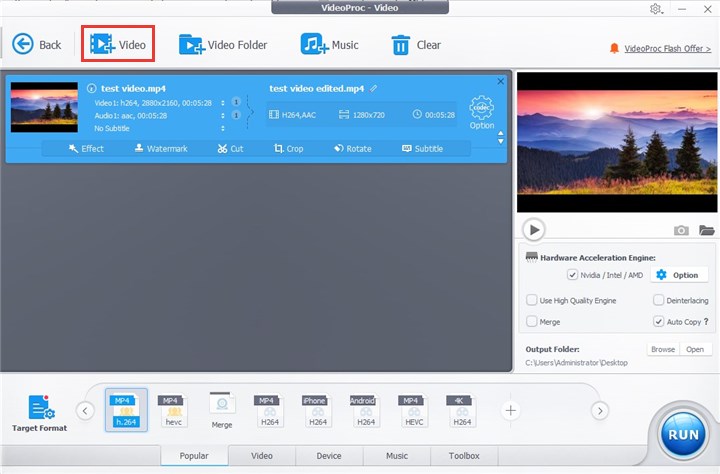
Task: Open settings gear in title bar
Action: click(656, 9)
